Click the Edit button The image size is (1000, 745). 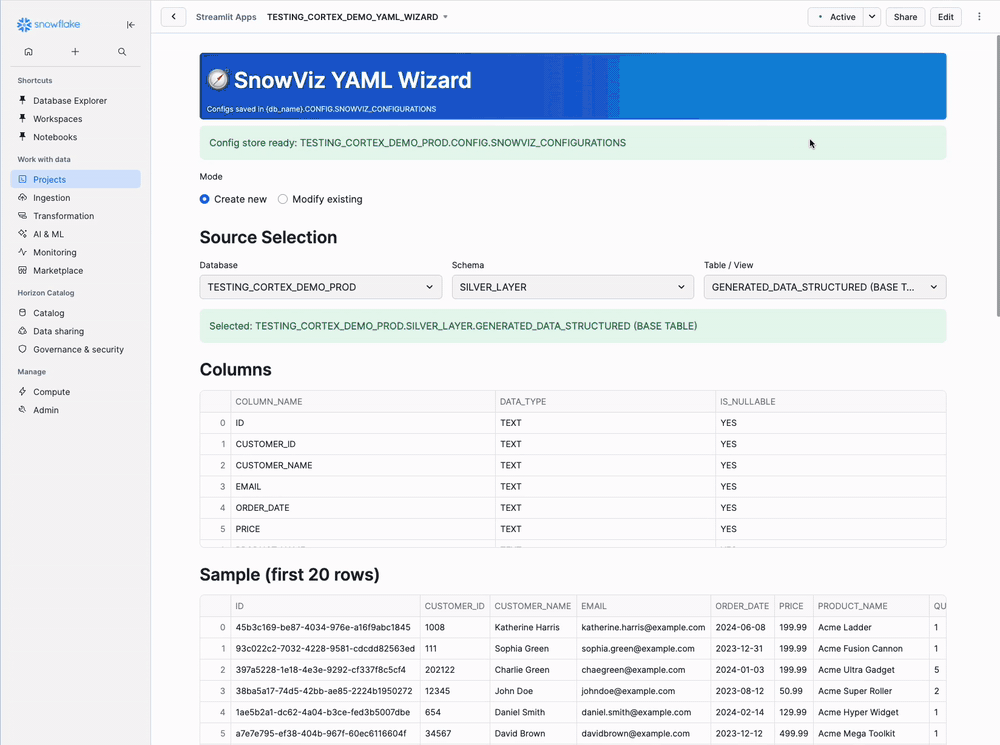[945, 17]
